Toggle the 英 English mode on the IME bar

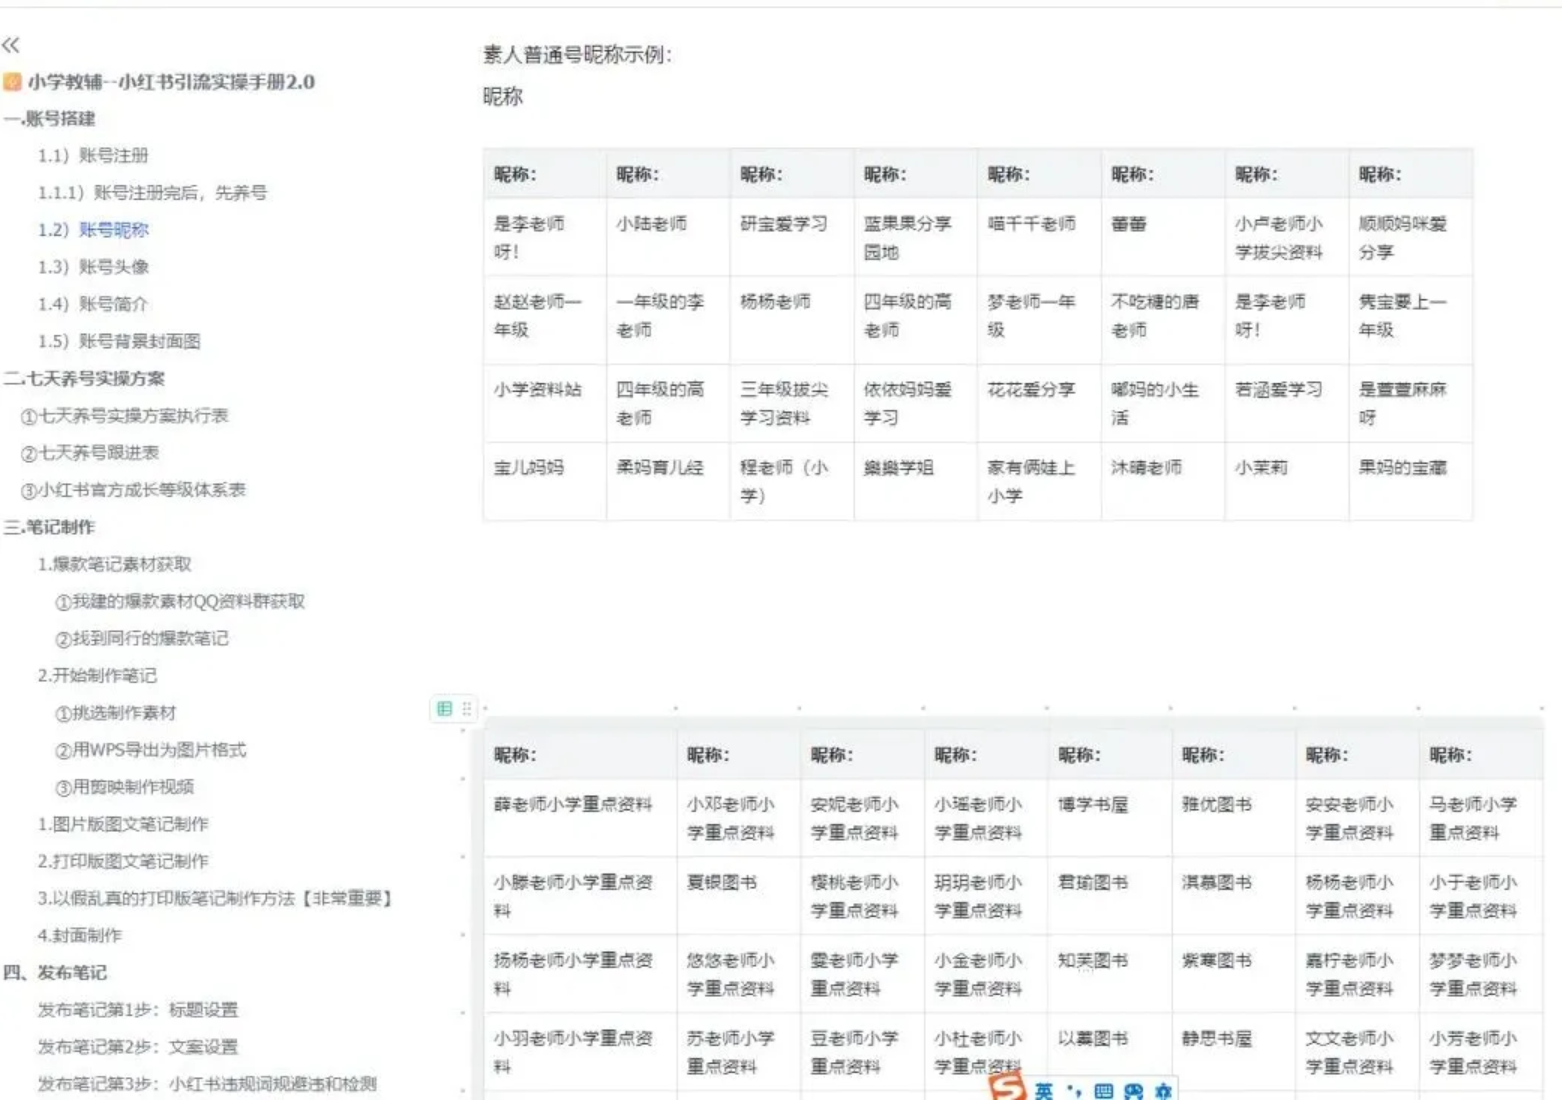click(1043, 1091)
